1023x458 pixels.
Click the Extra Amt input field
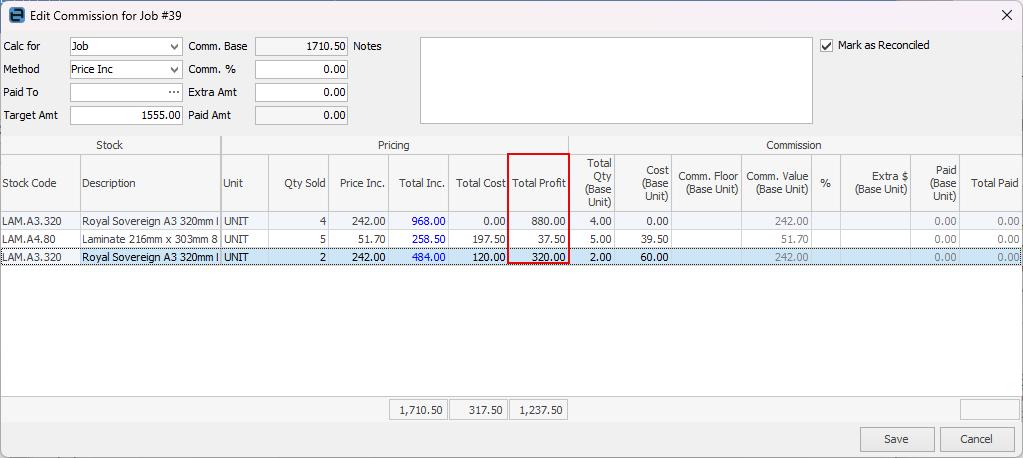coord(301,93)
